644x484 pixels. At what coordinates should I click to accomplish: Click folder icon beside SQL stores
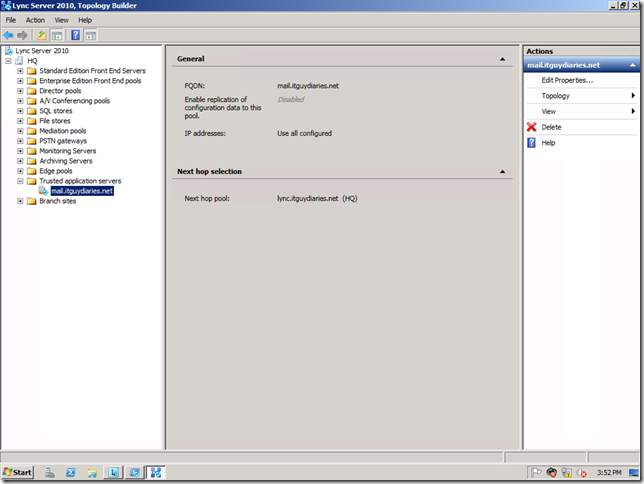click(32, 111)
